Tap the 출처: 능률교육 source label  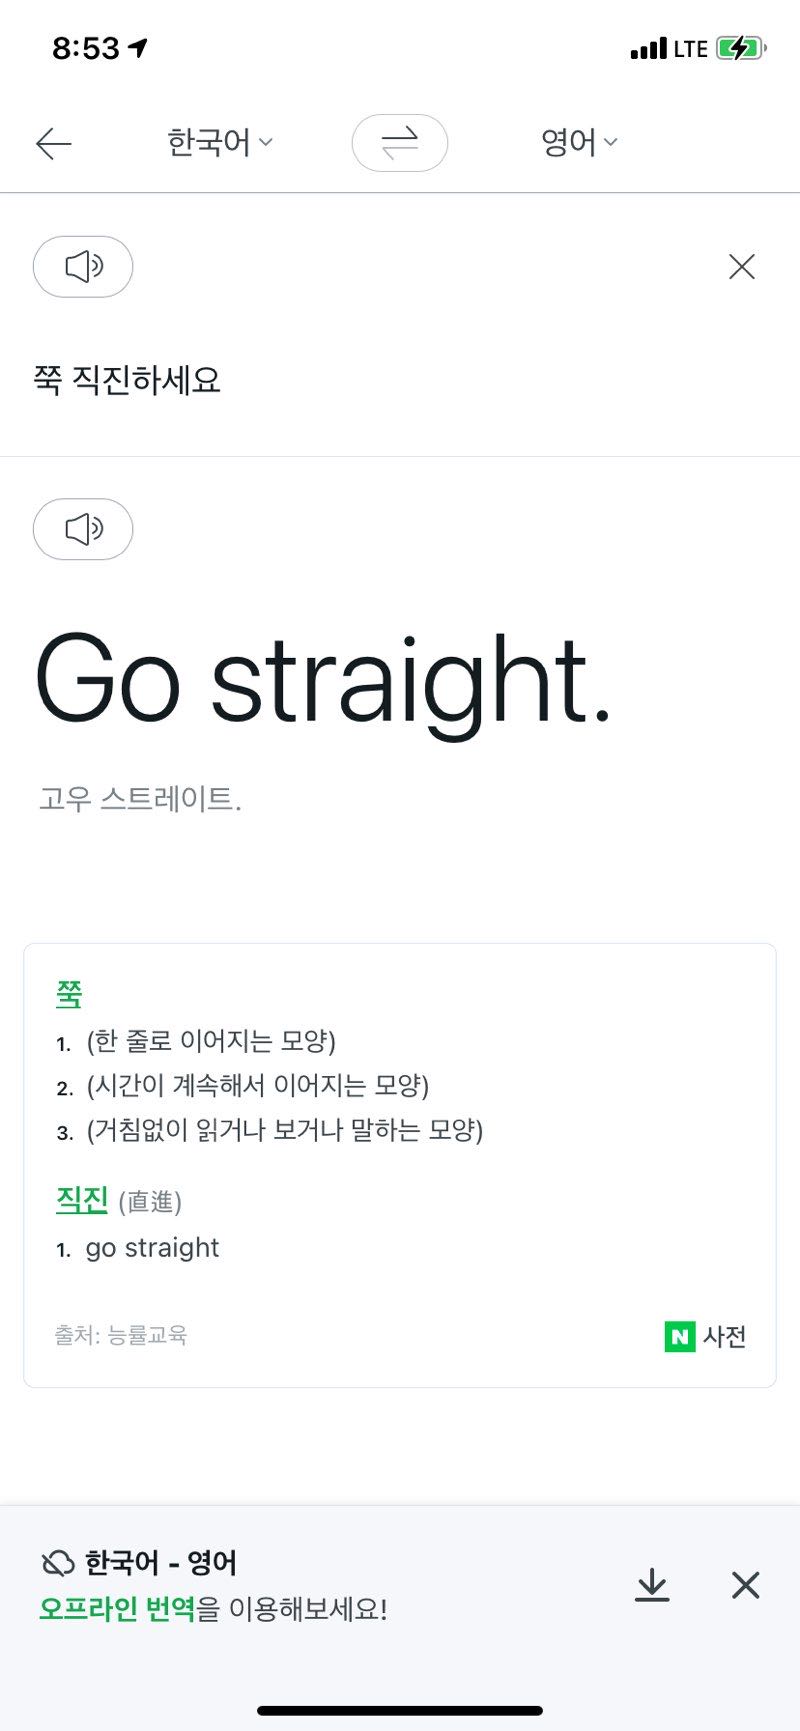[x=121, y=1335]
